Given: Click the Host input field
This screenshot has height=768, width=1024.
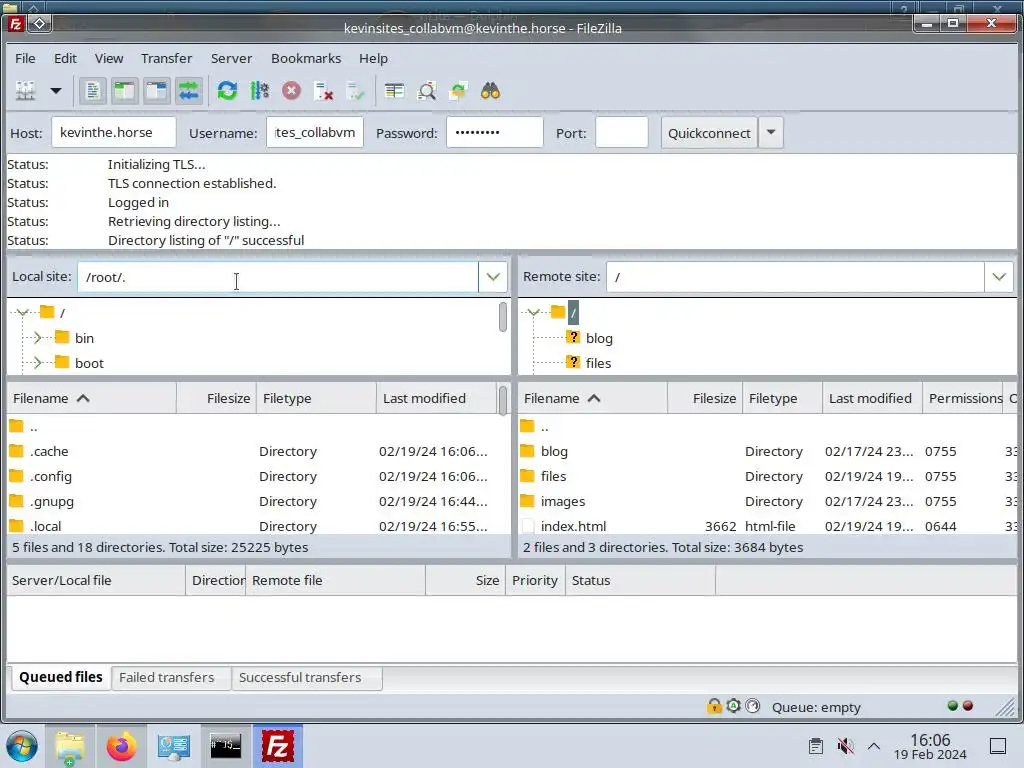Looking at the screenshot, I should point(114,133).
